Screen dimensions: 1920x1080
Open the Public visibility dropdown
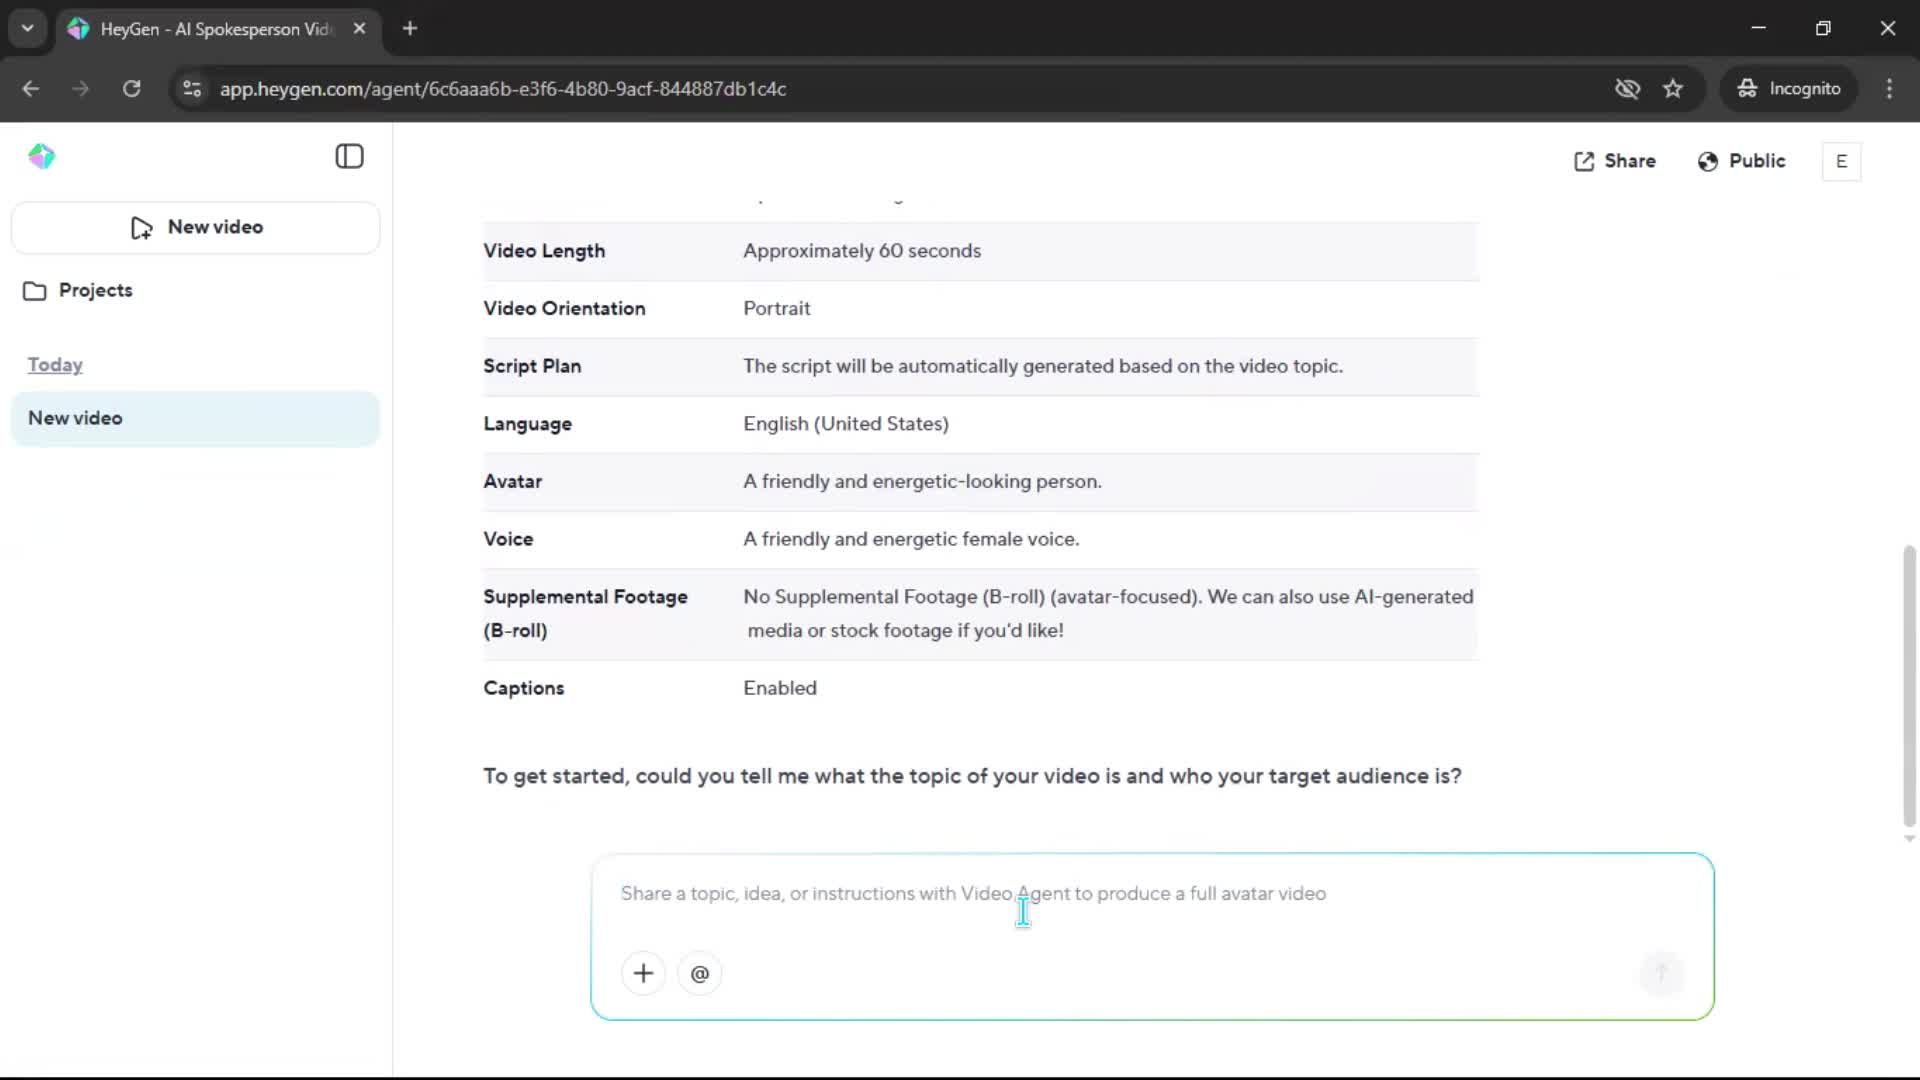click(x=1741, y=161)
